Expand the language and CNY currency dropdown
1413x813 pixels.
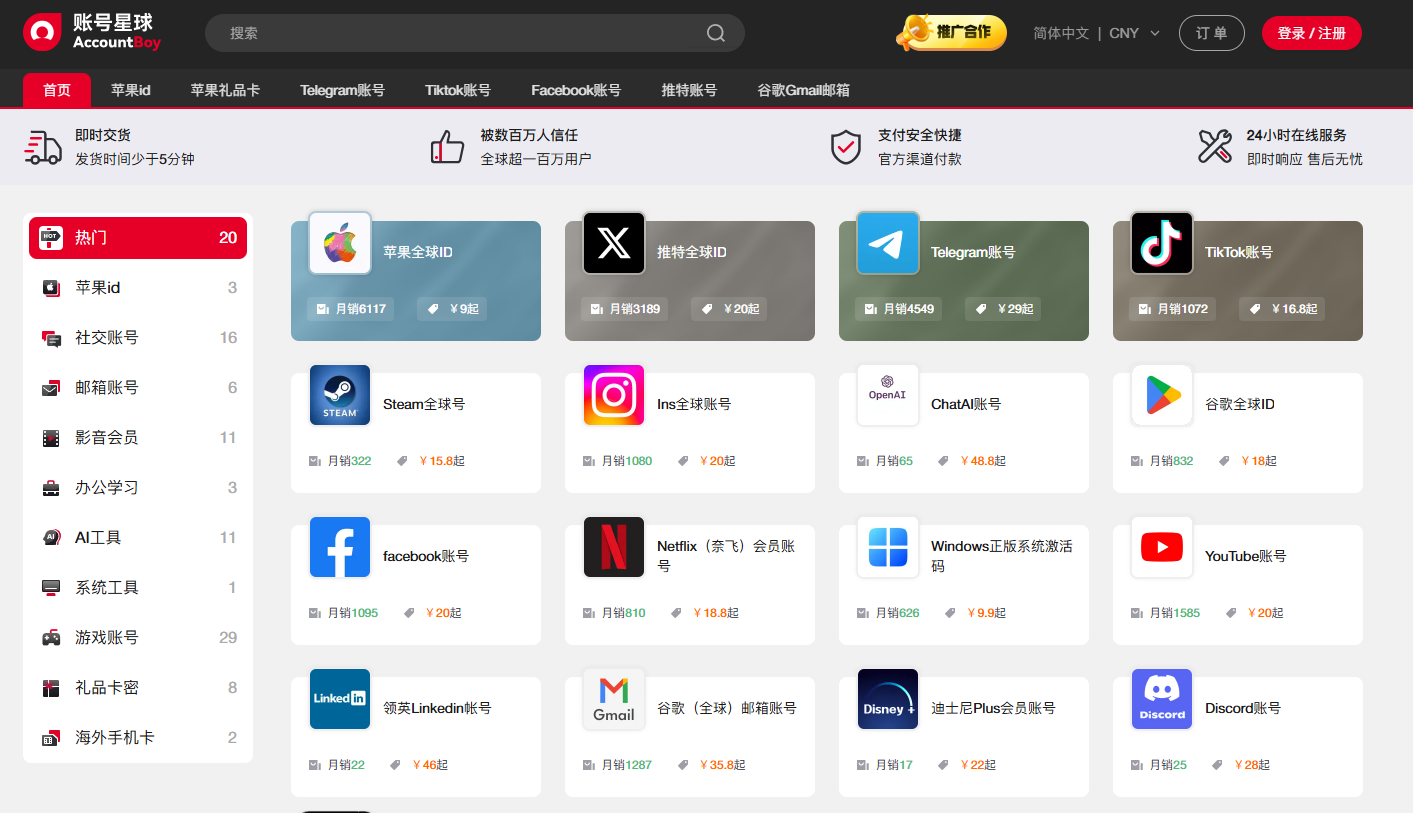(x=1097, y=33)
